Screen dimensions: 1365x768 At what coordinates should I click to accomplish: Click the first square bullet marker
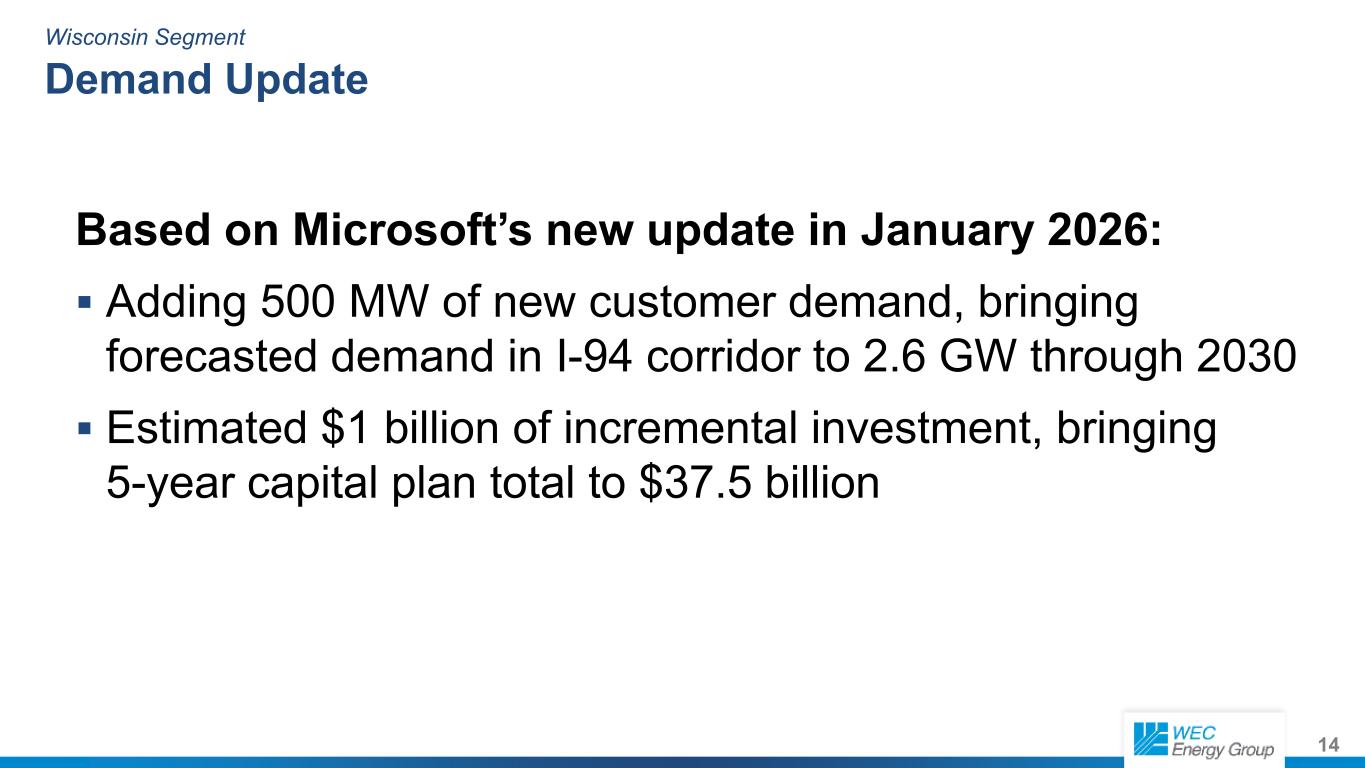84,300
